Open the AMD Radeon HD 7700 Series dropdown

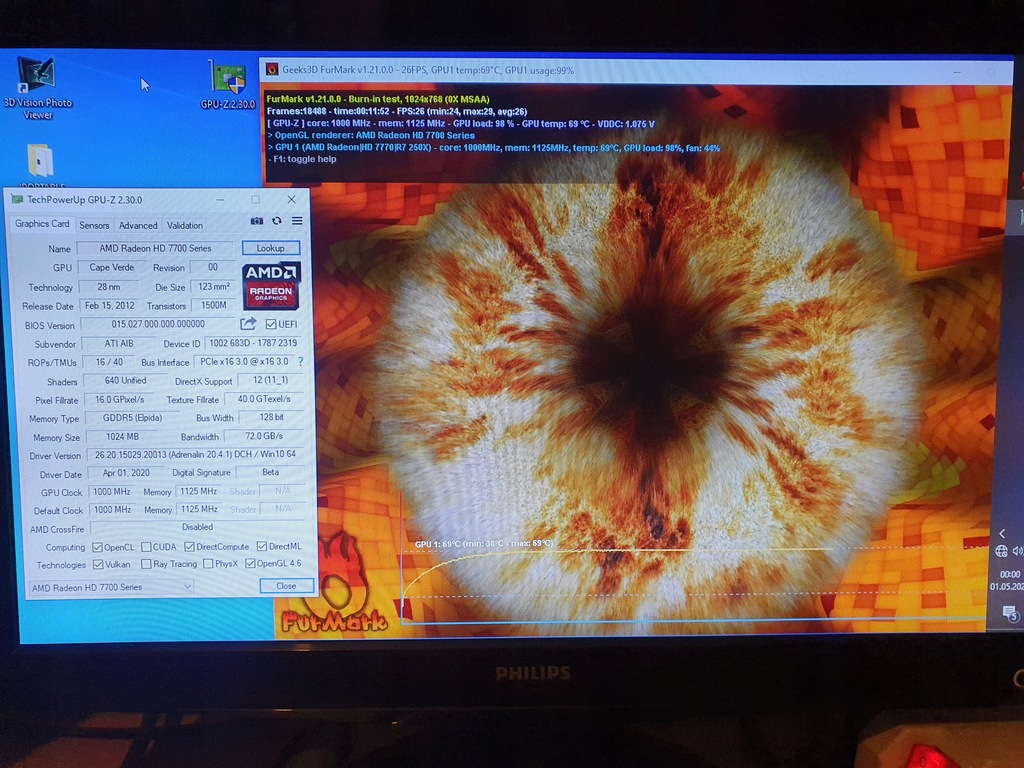pos(111,587)
